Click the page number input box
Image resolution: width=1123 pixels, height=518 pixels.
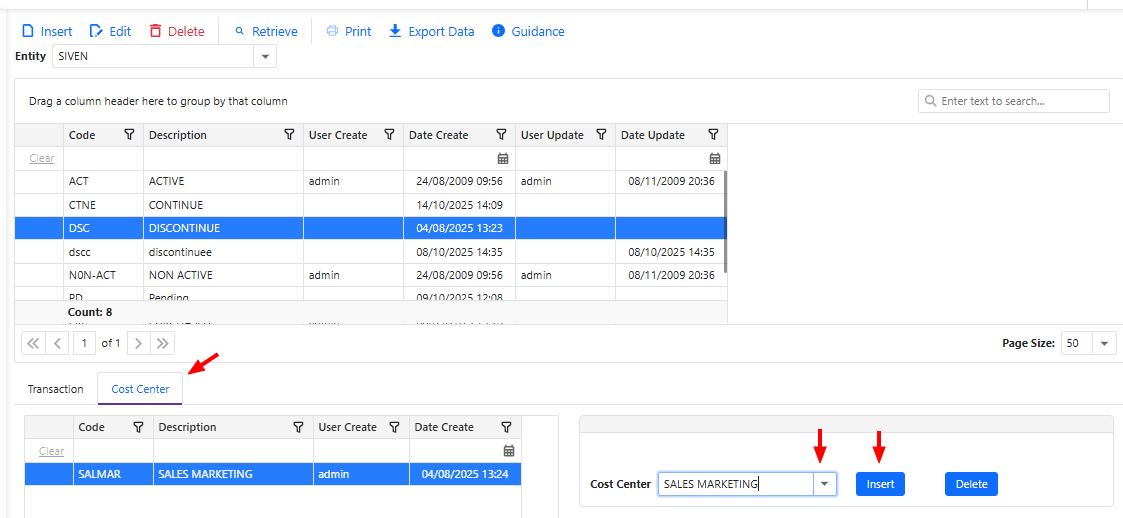pos(85,343)
